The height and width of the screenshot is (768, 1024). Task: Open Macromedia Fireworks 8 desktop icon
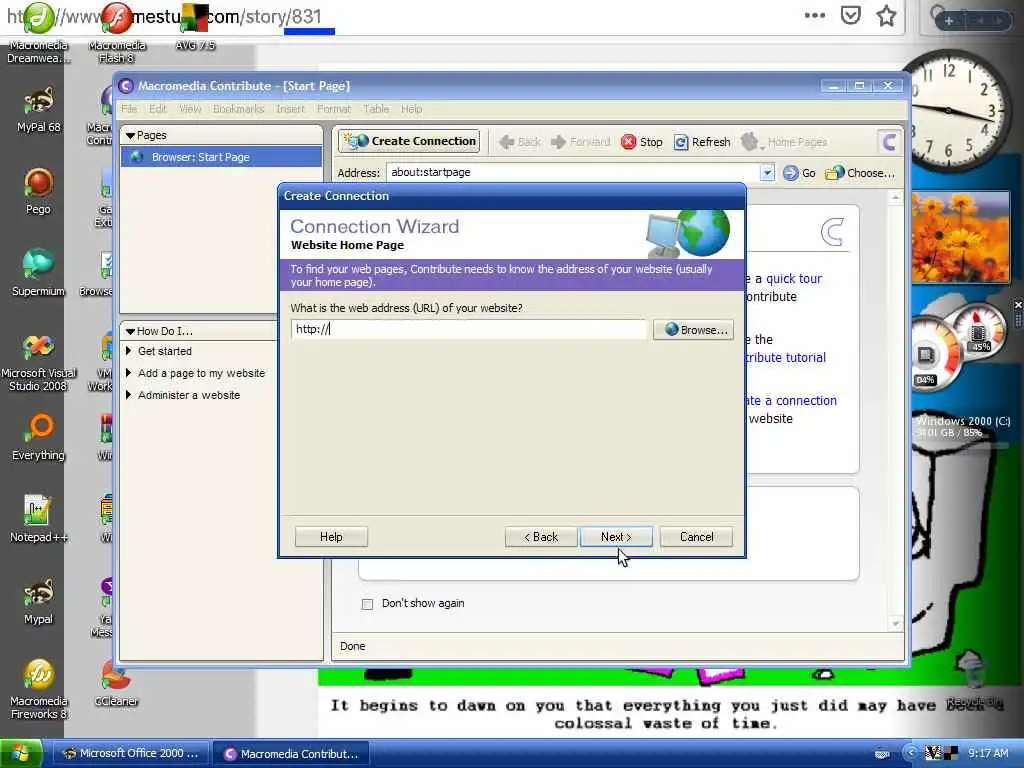point(39,690)
